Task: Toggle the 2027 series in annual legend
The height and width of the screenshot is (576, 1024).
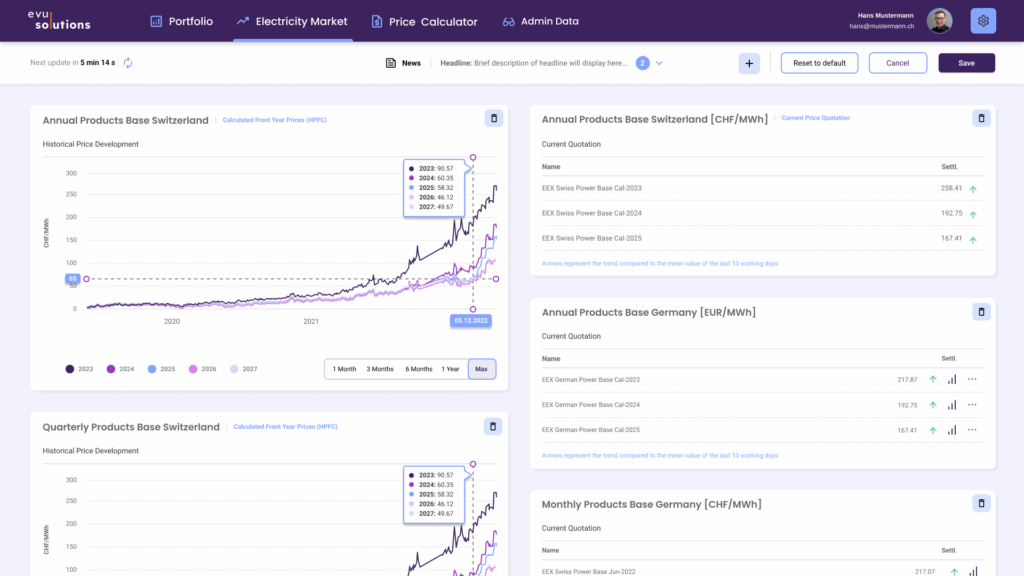Action: 244,369
